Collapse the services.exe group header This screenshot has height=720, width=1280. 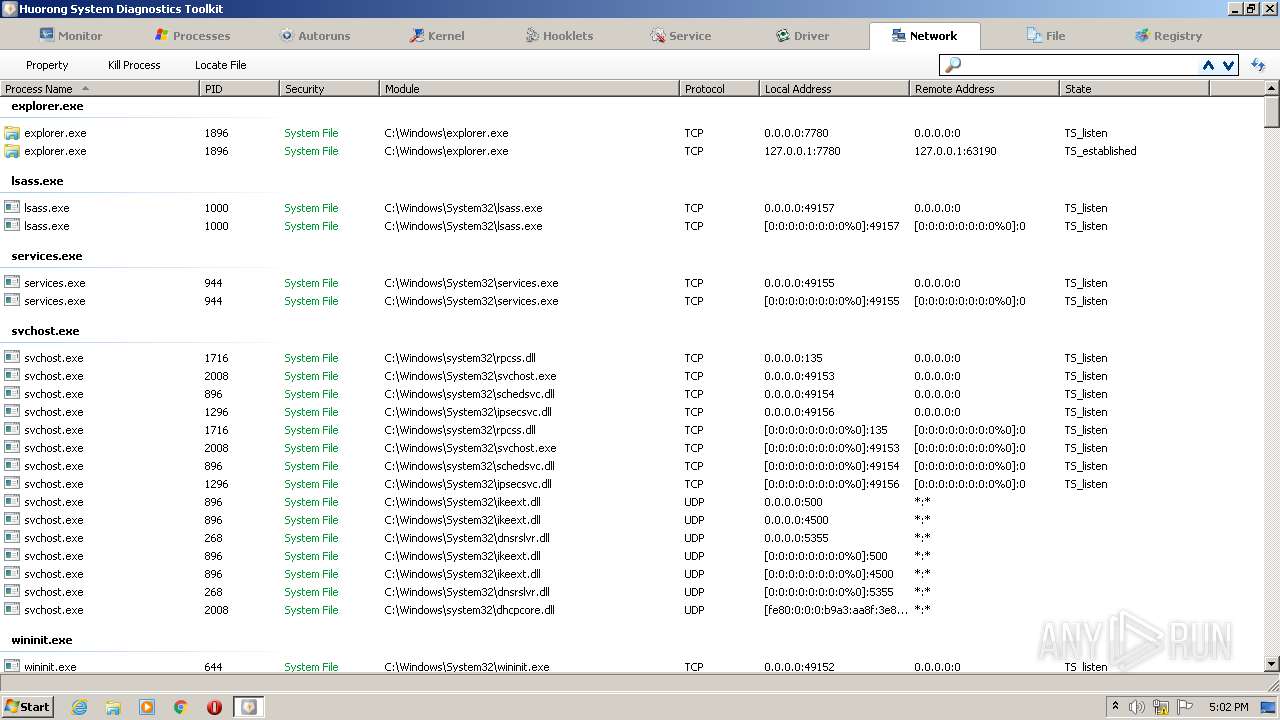tap(45, 256)
